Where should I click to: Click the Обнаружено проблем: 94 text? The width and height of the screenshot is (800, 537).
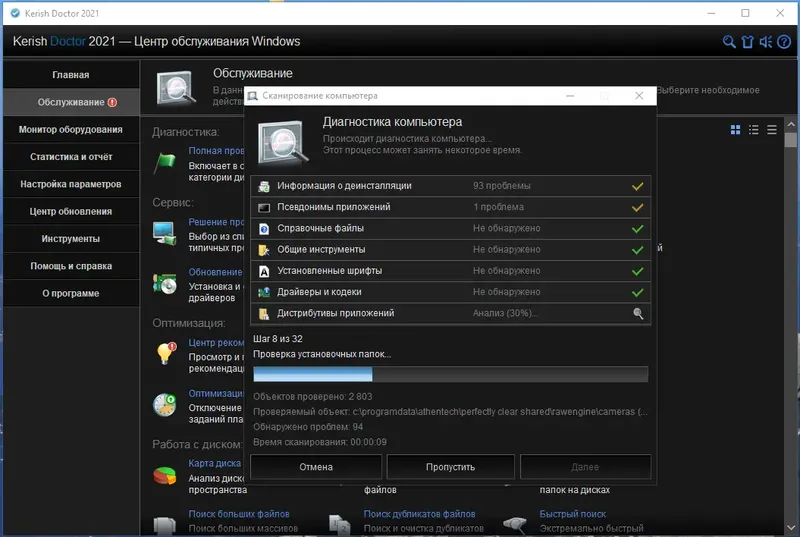308,427
